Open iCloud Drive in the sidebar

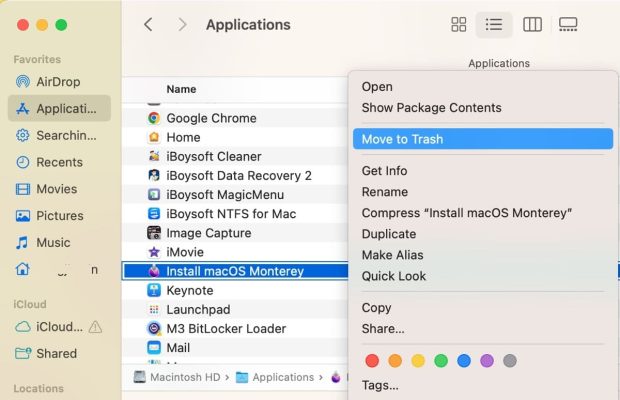pos(49,327)
